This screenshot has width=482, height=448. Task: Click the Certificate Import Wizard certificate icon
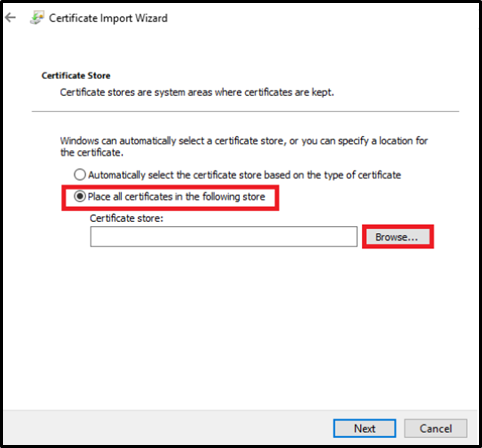37,18
